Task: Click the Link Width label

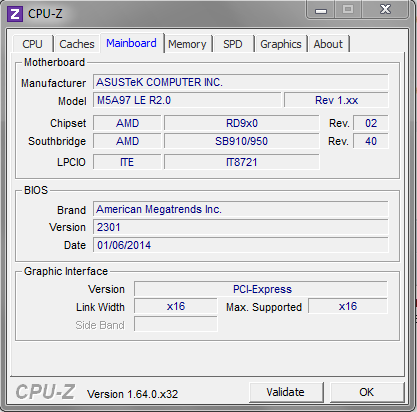Action: pos(100,307)
